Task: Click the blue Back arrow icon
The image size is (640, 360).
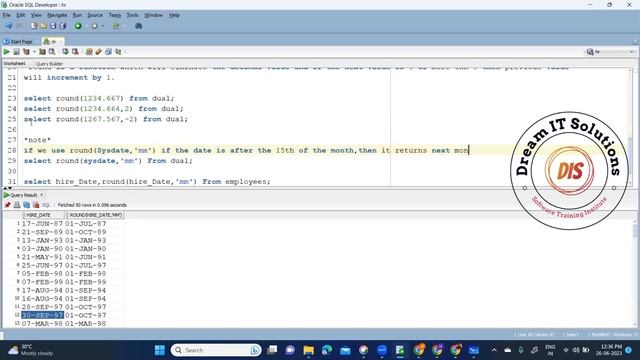Action: pos(9,26)
